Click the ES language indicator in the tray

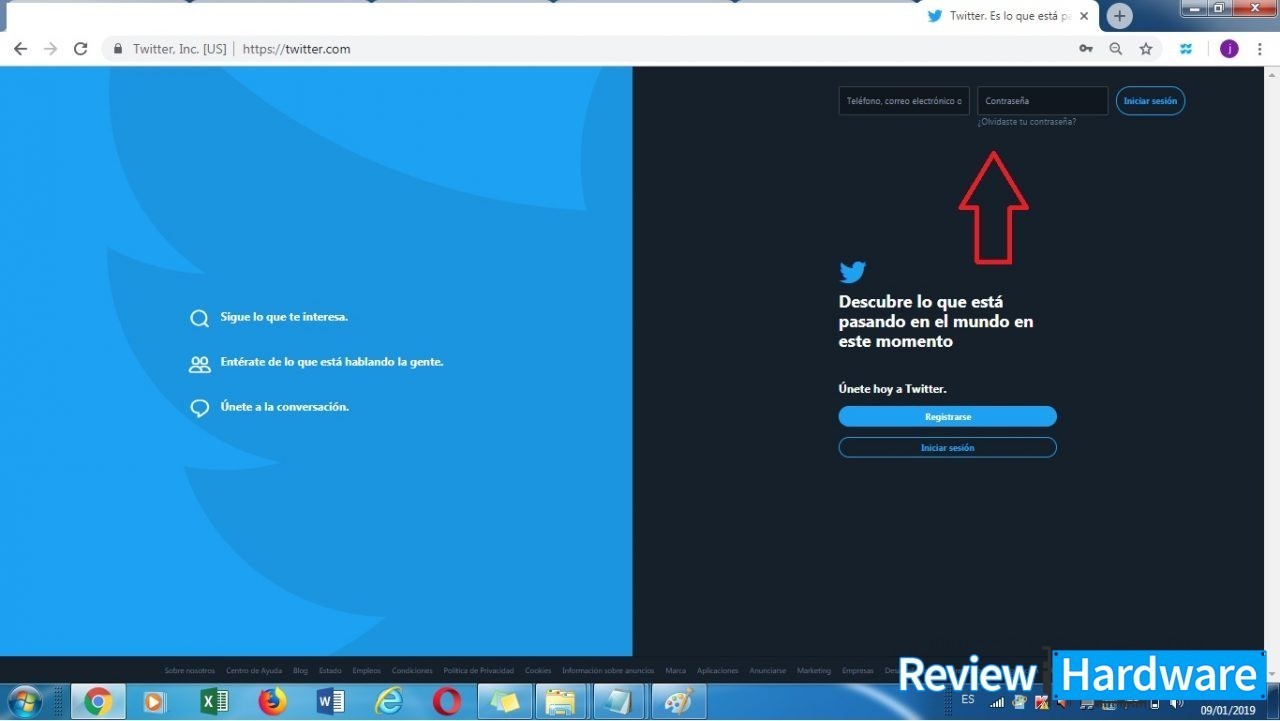click(968, 700)
